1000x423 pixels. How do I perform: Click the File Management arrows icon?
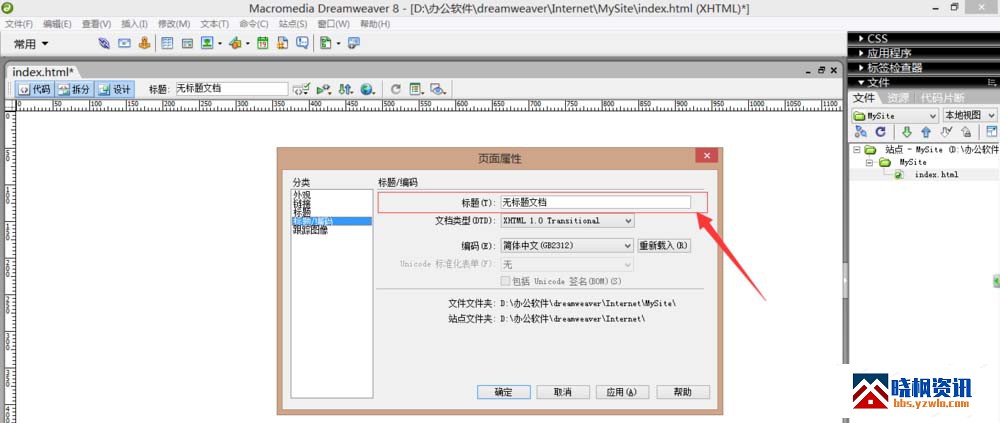[x=346, y=89]
